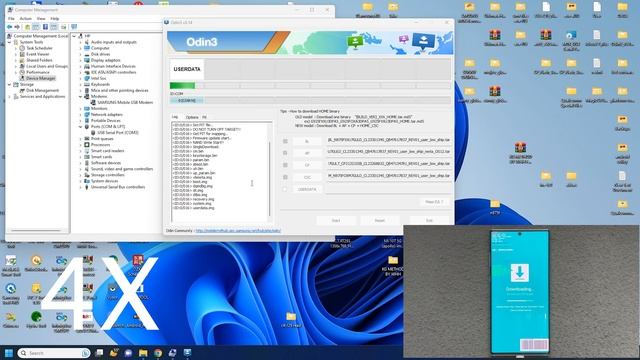Click the Reset button in Odin
Viewport: 640px width, 360px height.
coord(380,220)
